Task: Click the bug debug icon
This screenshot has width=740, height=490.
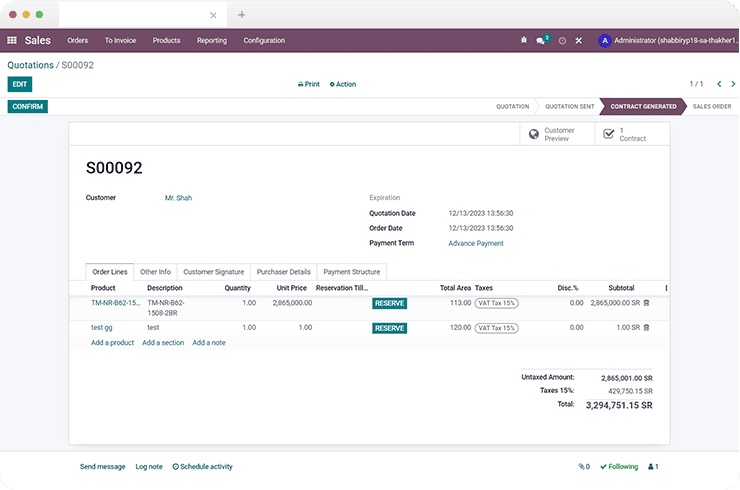Action: click(523, 41)
